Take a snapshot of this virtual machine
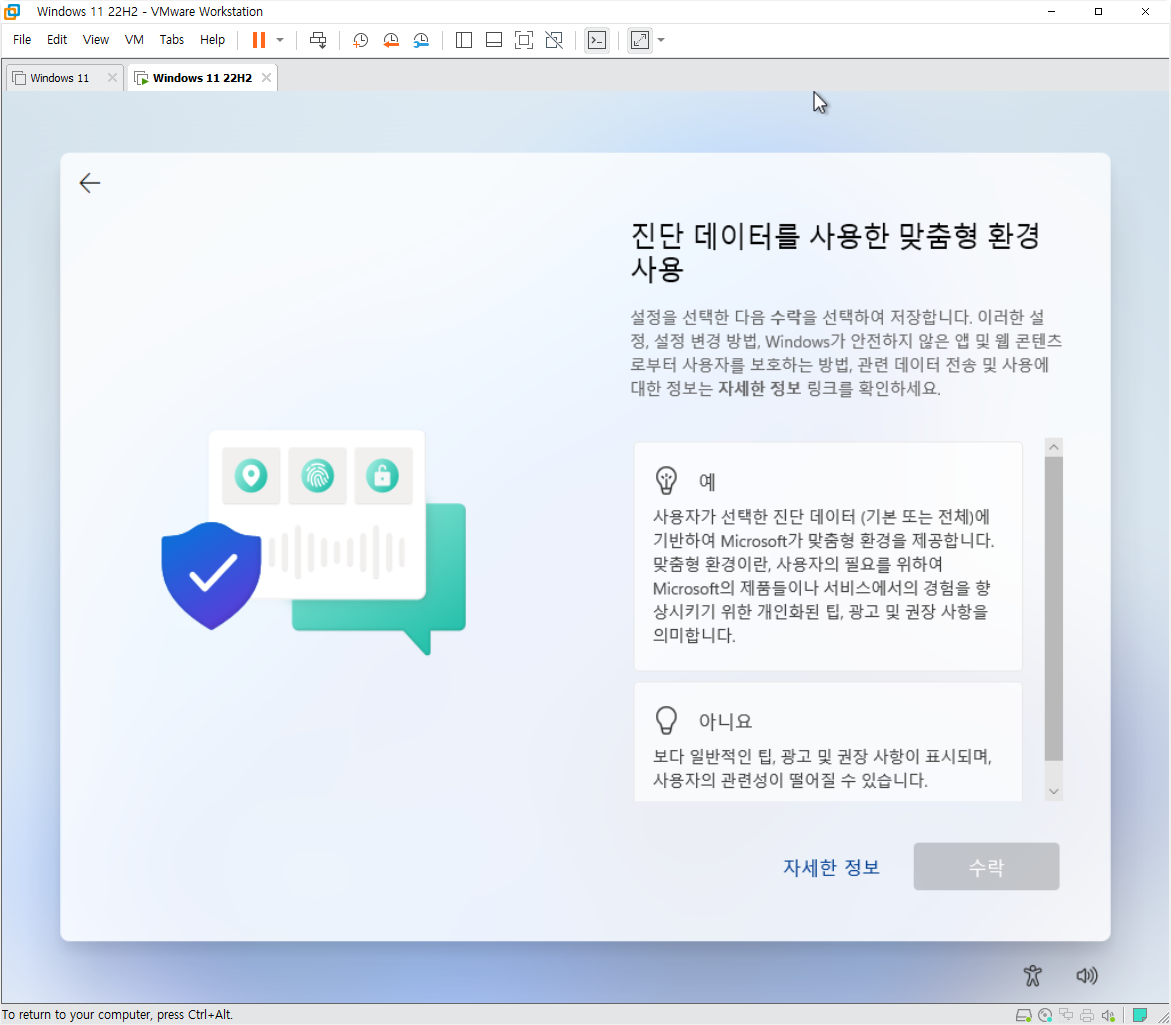Screen dimensions: 1171x1025 pyautogui.click(x=360, y=40)
